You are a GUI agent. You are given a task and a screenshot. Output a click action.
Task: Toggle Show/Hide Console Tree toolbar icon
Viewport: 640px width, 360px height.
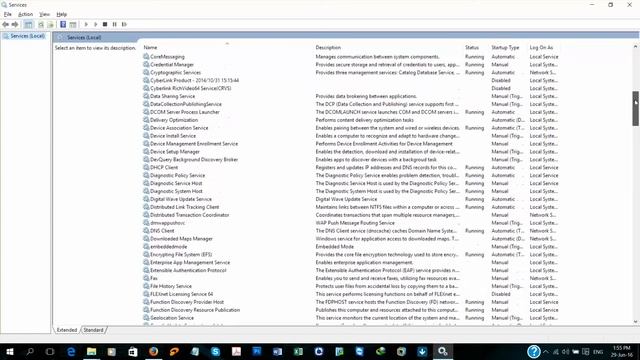(x=28, y=24)
